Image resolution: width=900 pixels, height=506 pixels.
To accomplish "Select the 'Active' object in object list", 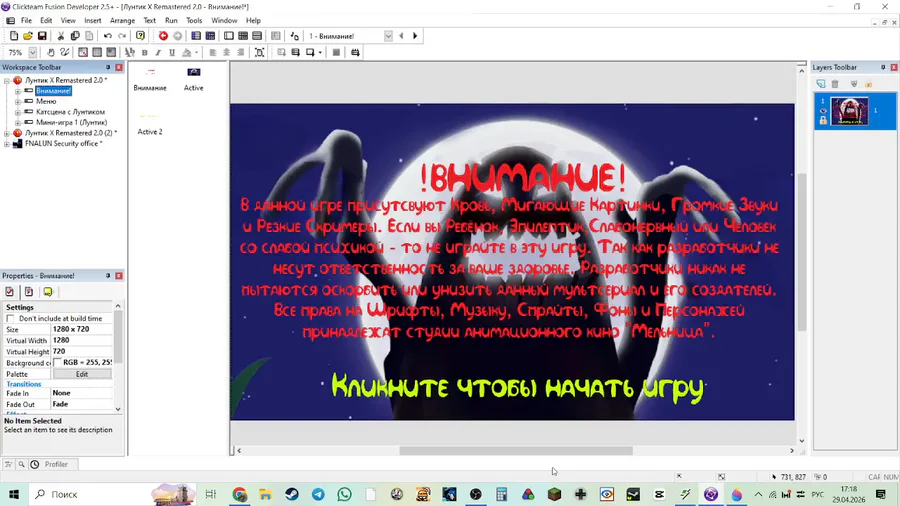I will coord(193,79).
